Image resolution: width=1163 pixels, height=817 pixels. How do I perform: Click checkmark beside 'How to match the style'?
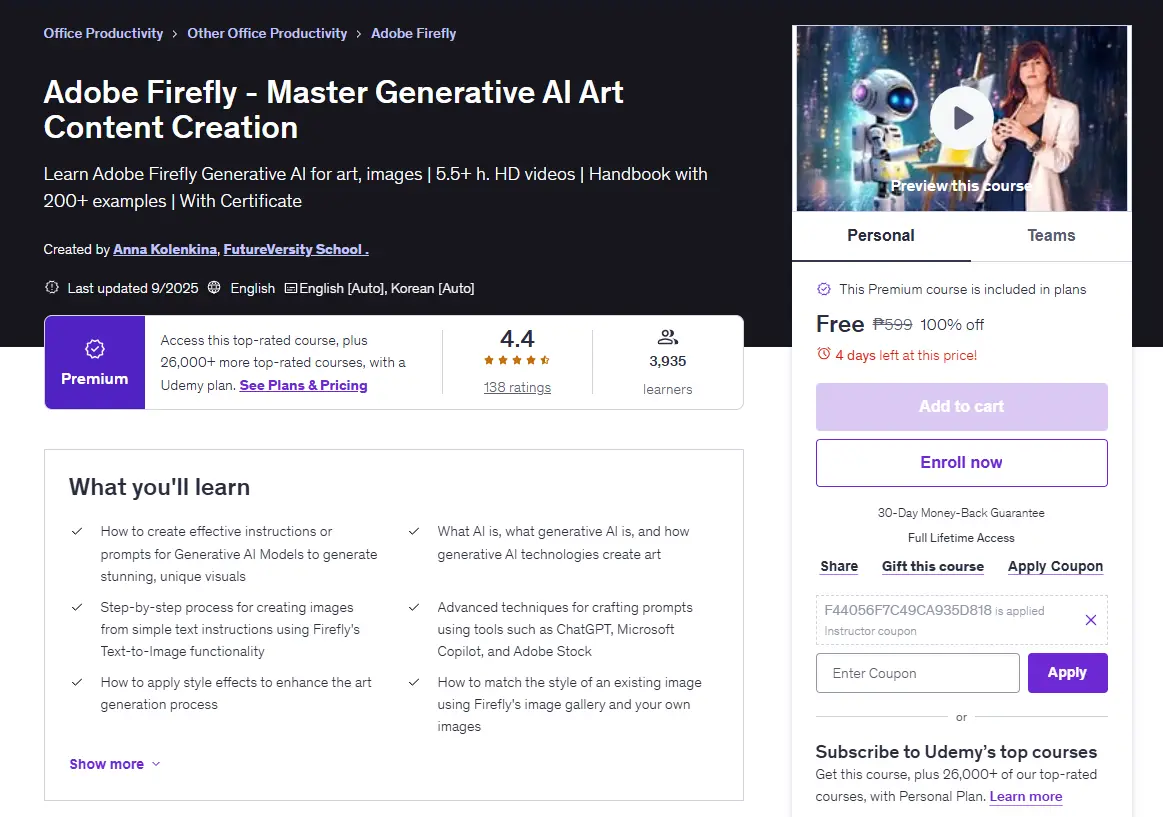[414, 682]
